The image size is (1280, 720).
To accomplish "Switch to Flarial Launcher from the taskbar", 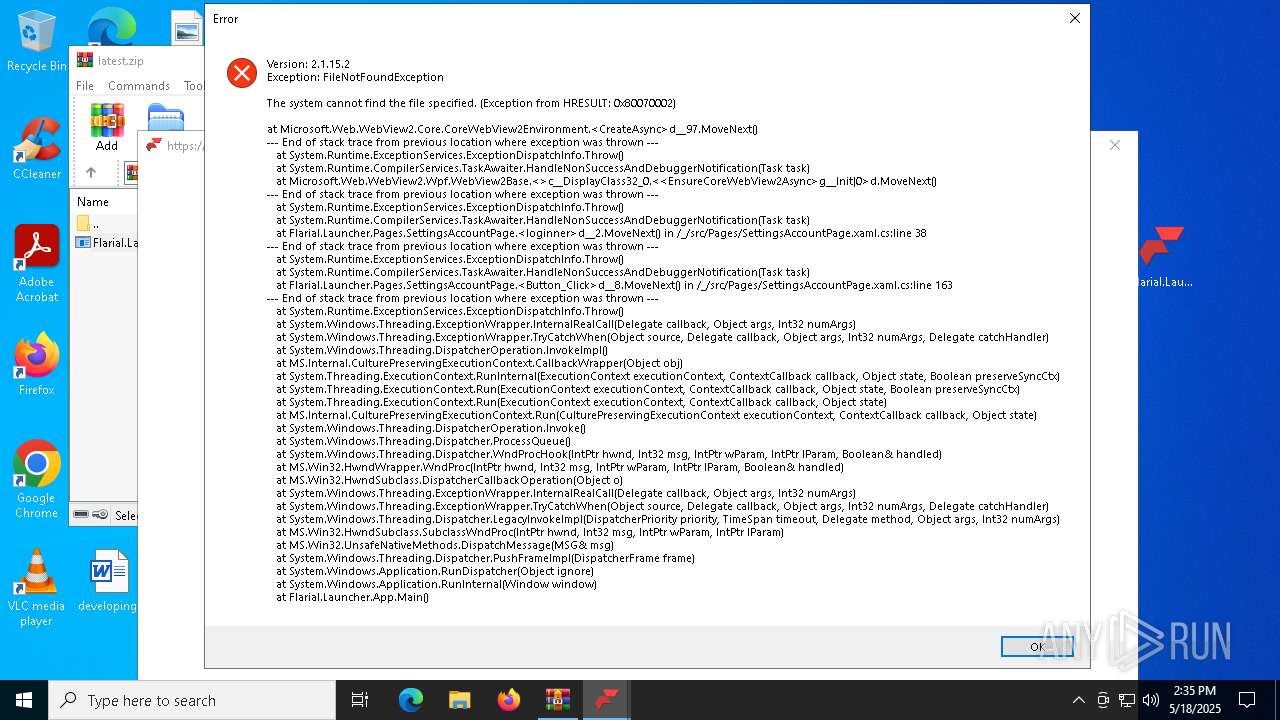I will (606, 700).
